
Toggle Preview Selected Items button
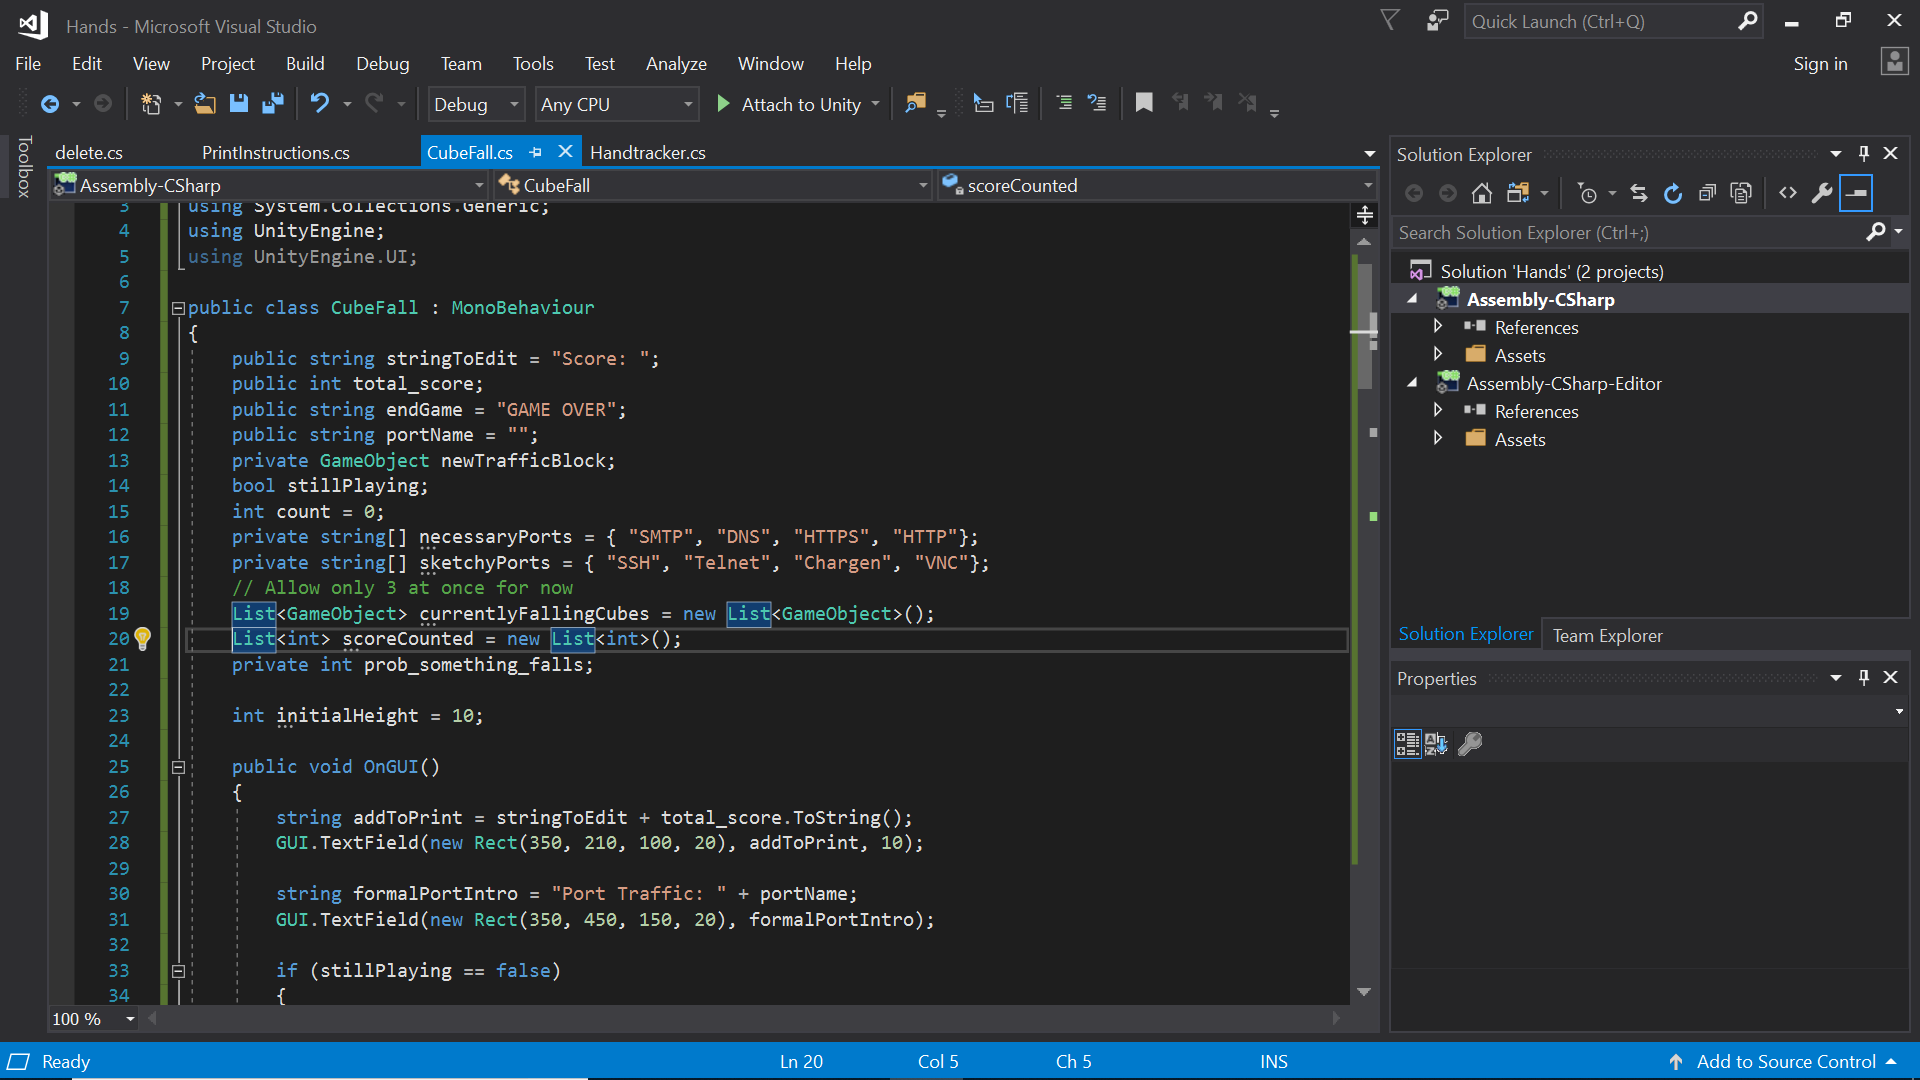1856,193
